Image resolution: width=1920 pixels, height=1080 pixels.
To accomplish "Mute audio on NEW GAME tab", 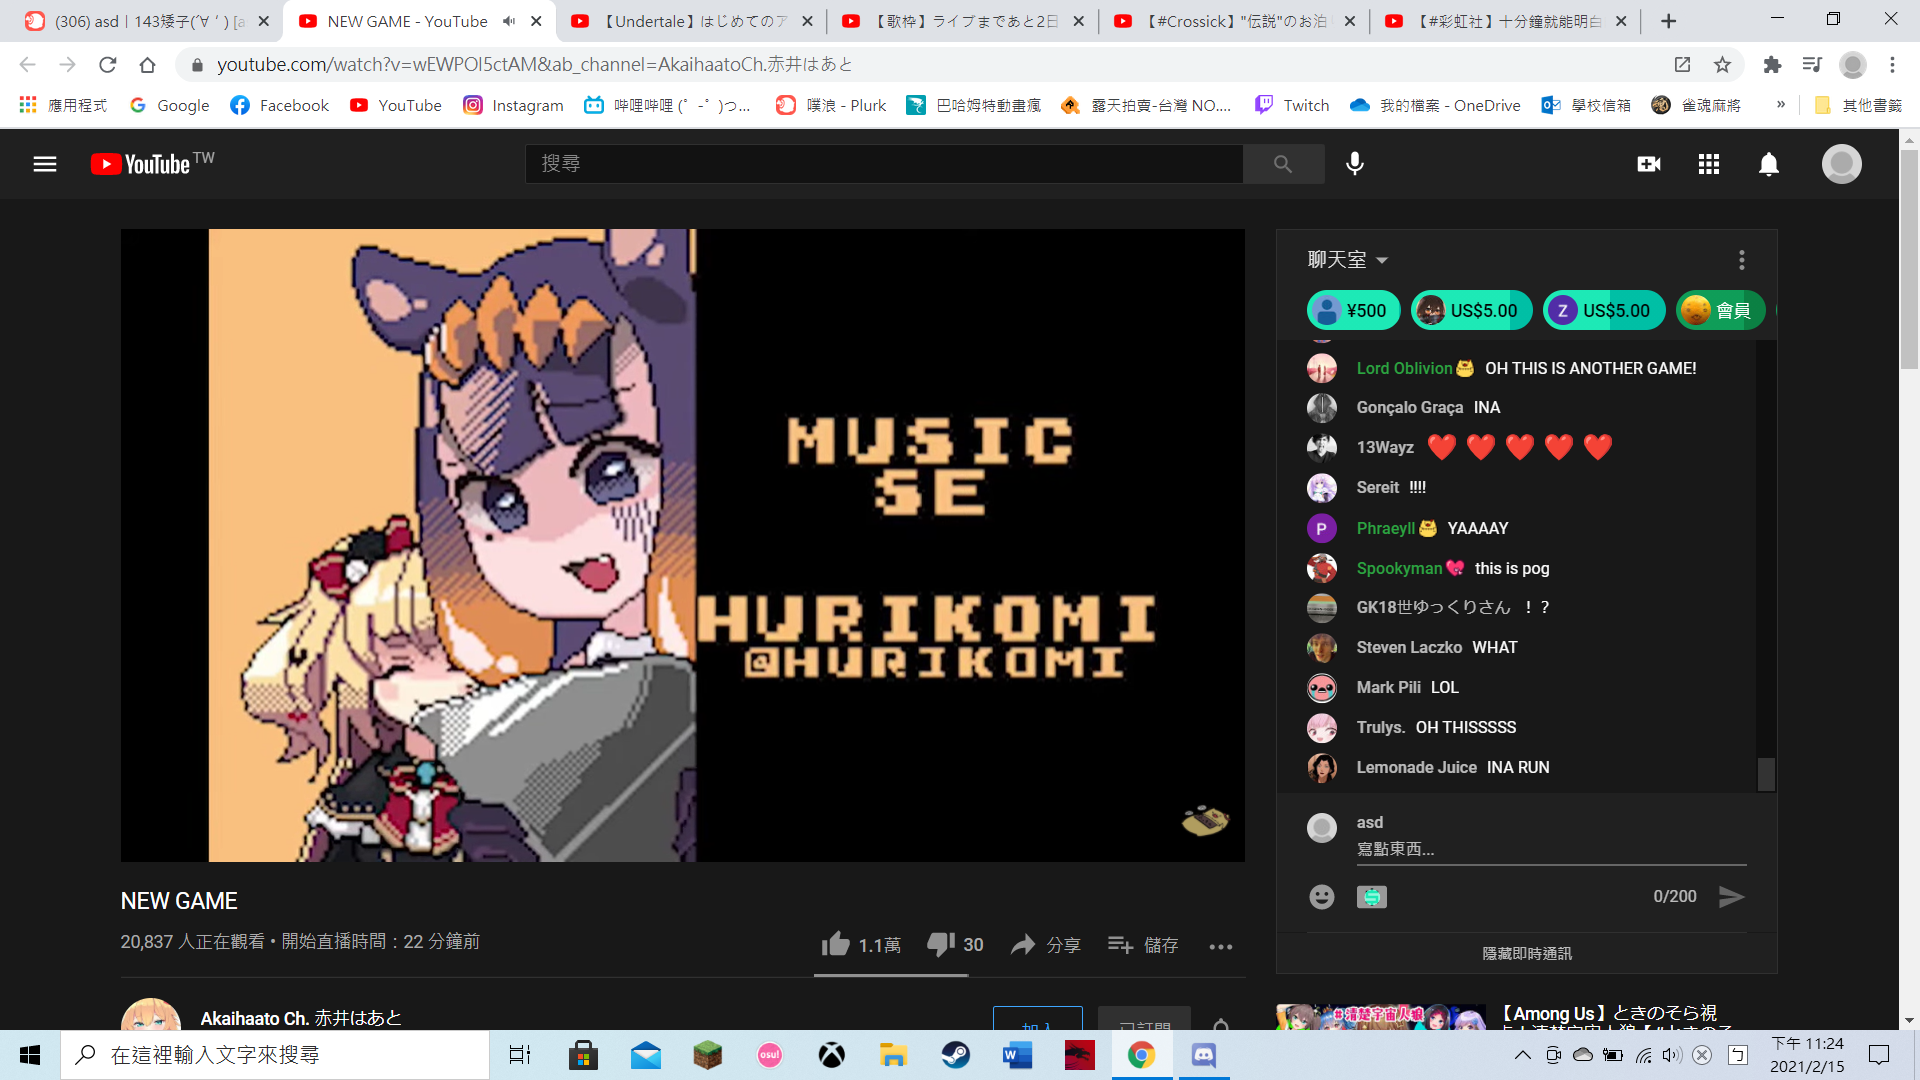I will [509, 21].
